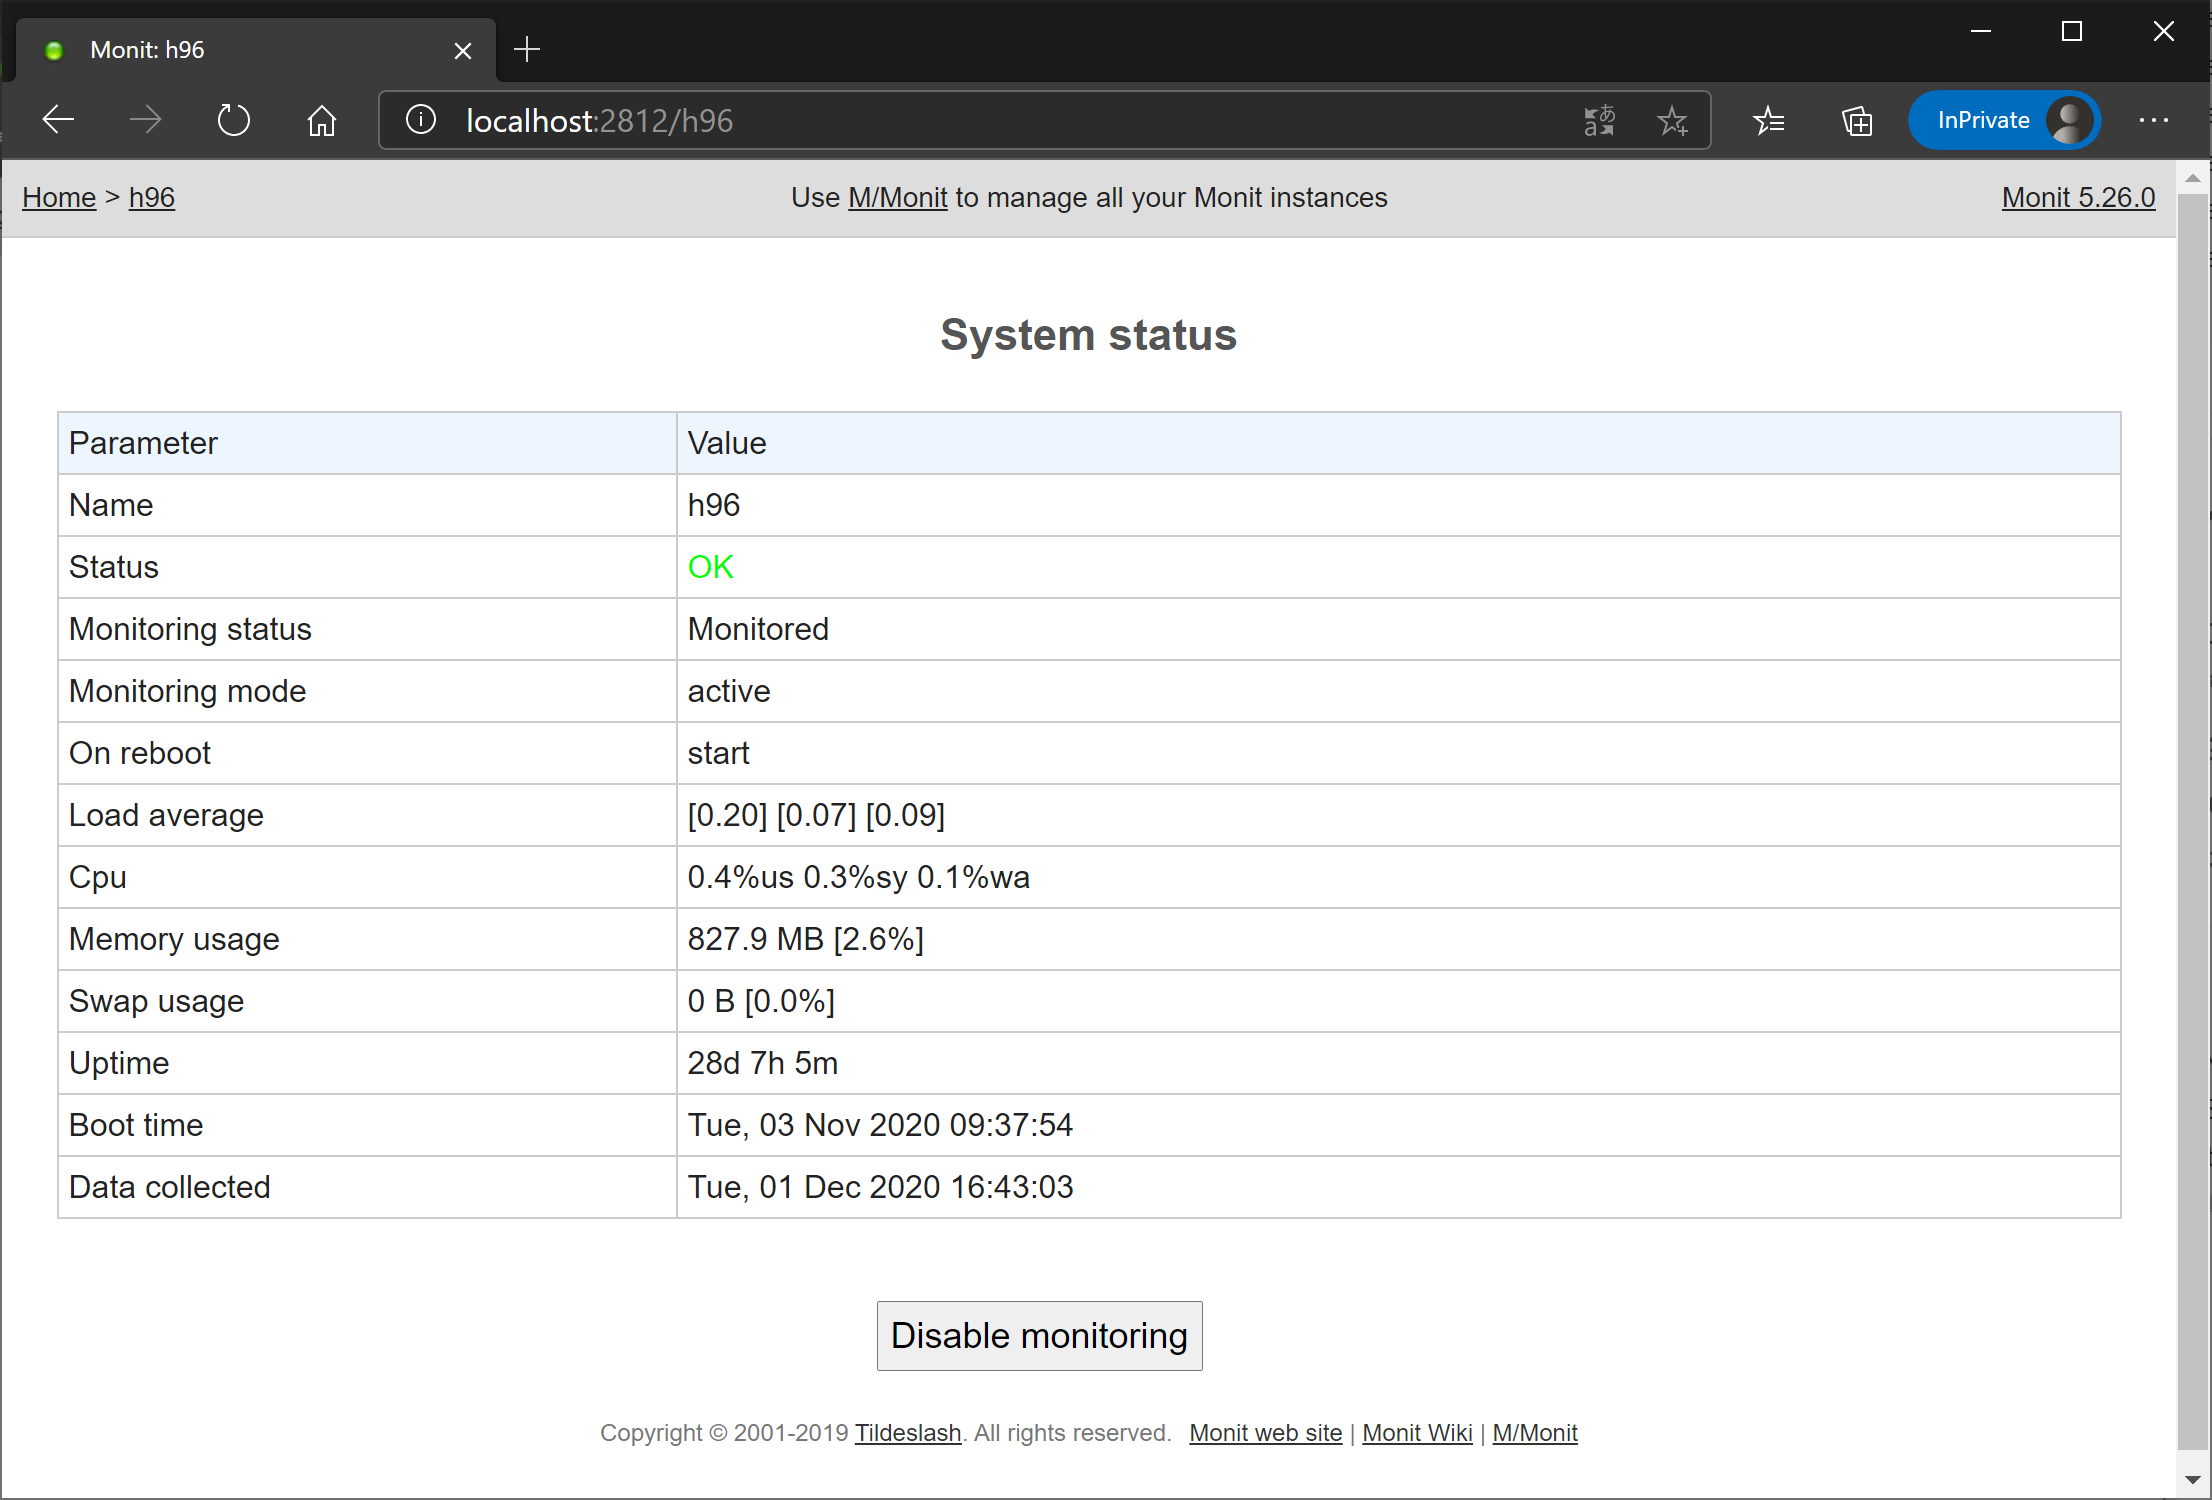The height and width of the screenshot is (1500, 2212).
Task: Visit the Monit Wiki link
Action: 1417,1432
